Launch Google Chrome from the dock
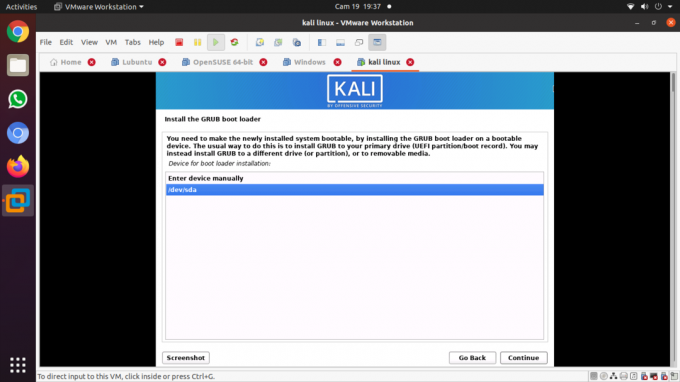 pos(18,32)
